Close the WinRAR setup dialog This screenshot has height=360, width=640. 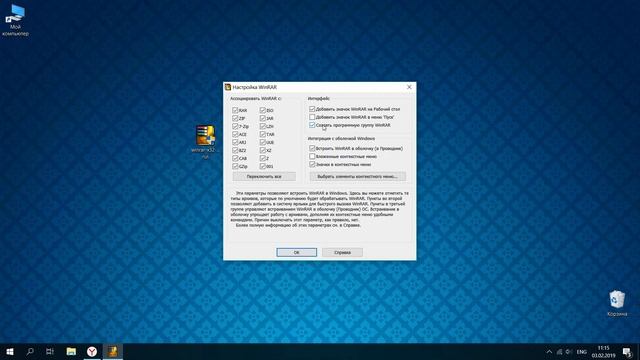click(x=409, y=87)
